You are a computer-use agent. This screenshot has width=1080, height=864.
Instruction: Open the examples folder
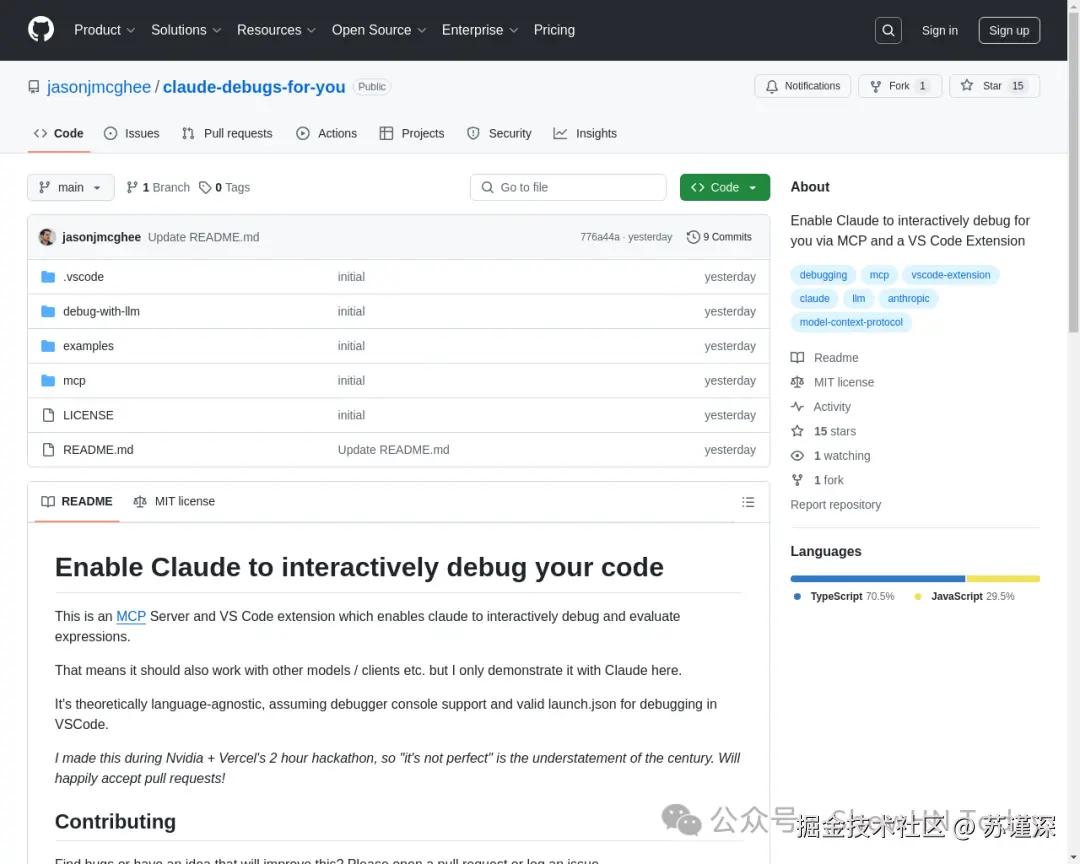pos(88,346)
